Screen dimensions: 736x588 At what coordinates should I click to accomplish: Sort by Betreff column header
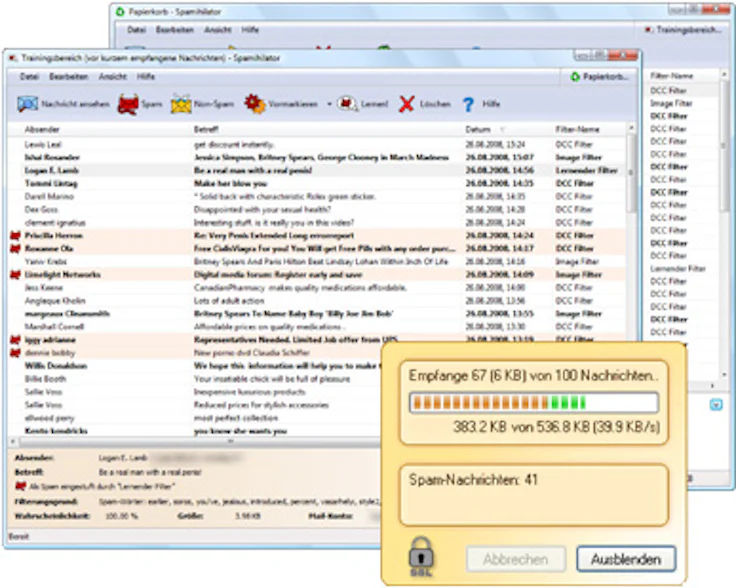pyautogui.click(x=206, y=130)
